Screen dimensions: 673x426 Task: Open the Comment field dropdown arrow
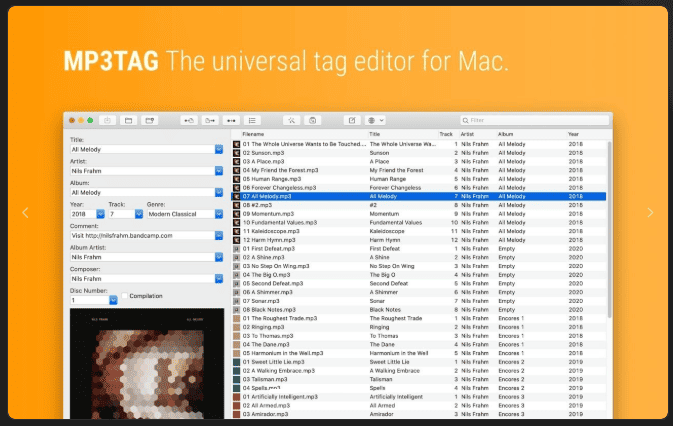point(219,236)
